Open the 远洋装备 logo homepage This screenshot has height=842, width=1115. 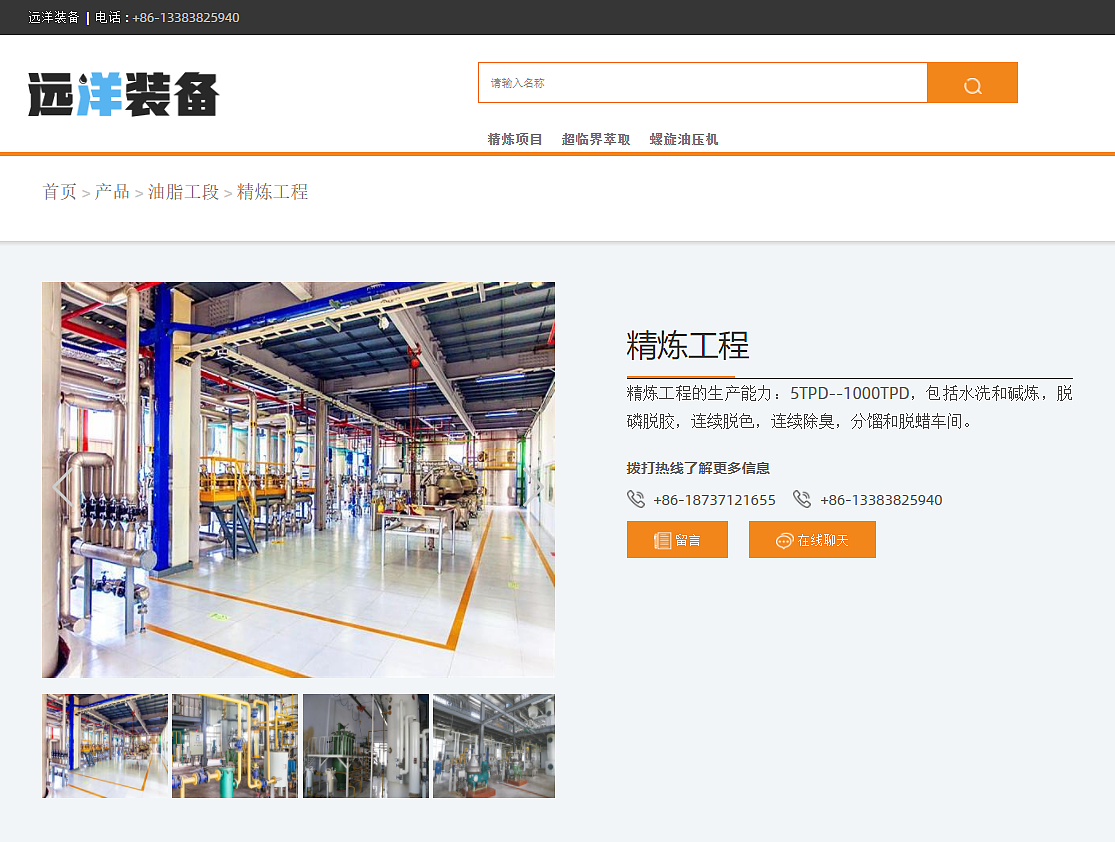pos(123,94)
